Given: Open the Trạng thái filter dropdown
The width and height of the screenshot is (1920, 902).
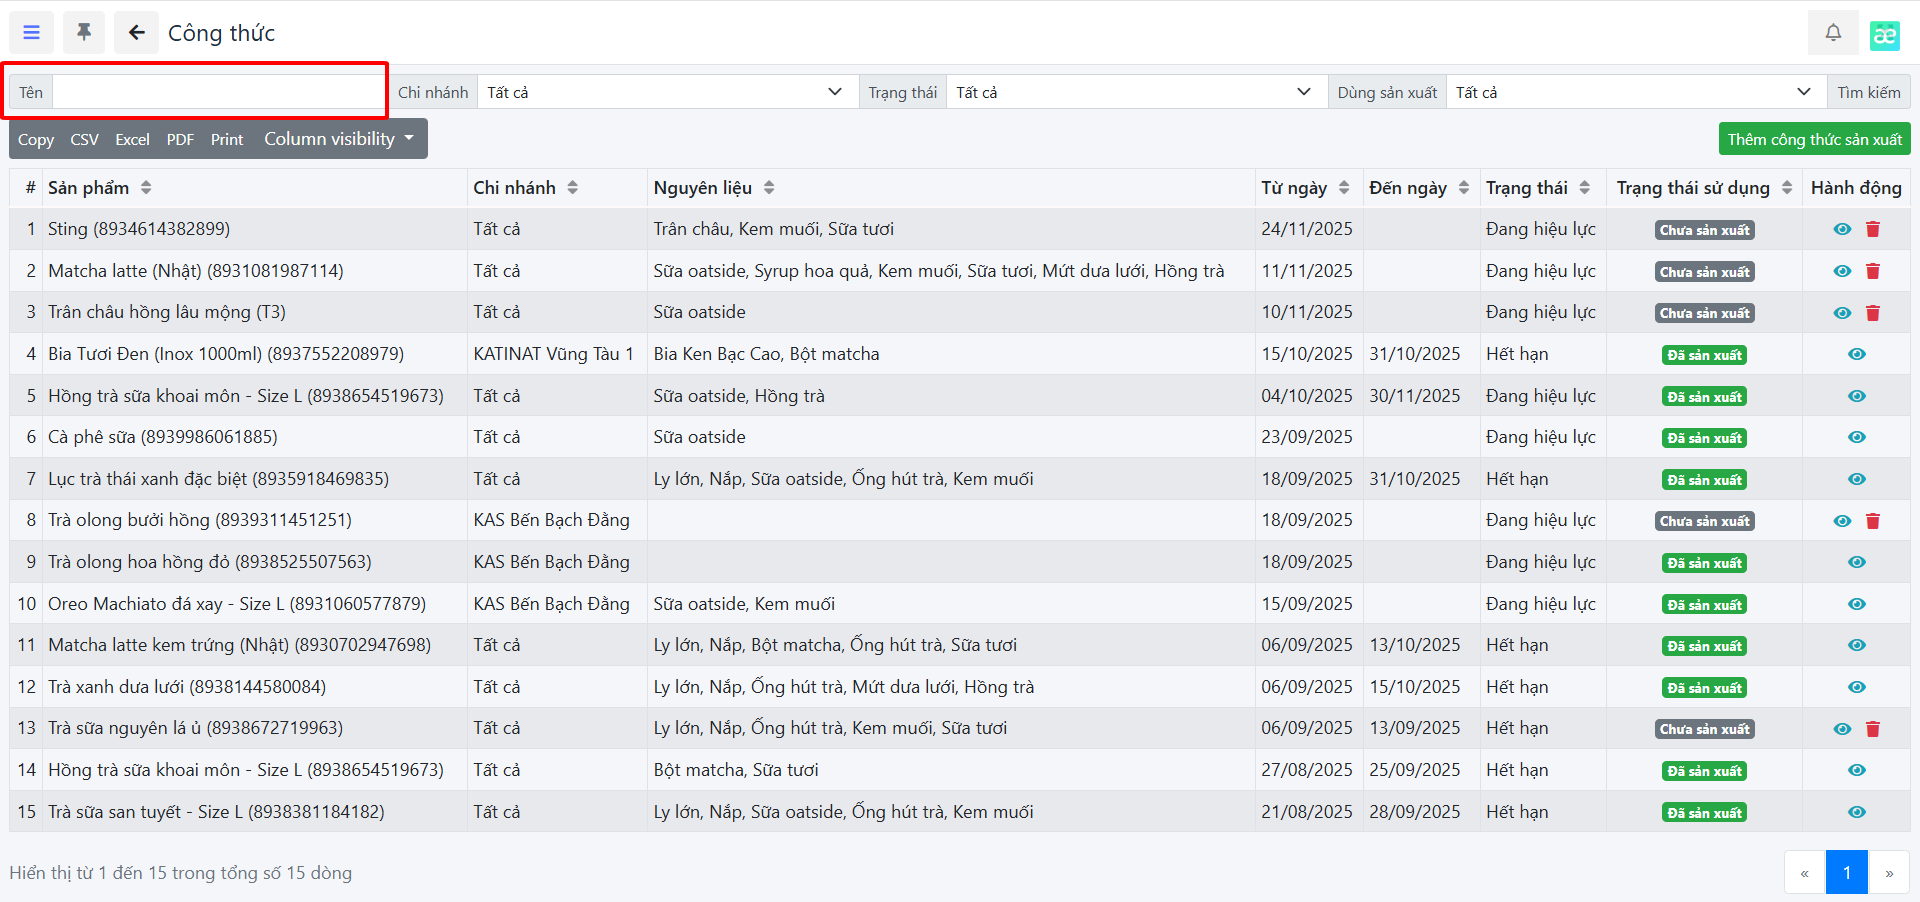Looking at the screenshot, I should (x=1135, y=92).
